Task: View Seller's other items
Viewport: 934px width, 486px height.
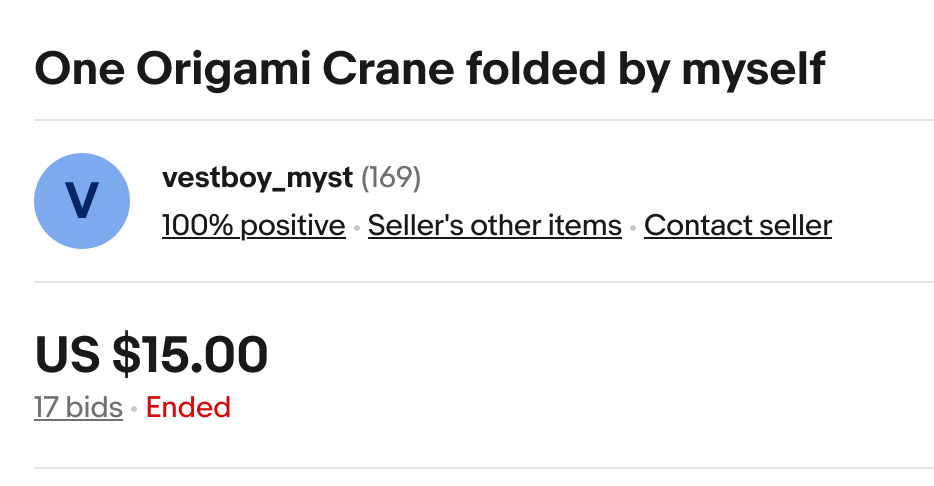Action: [494, 226]
